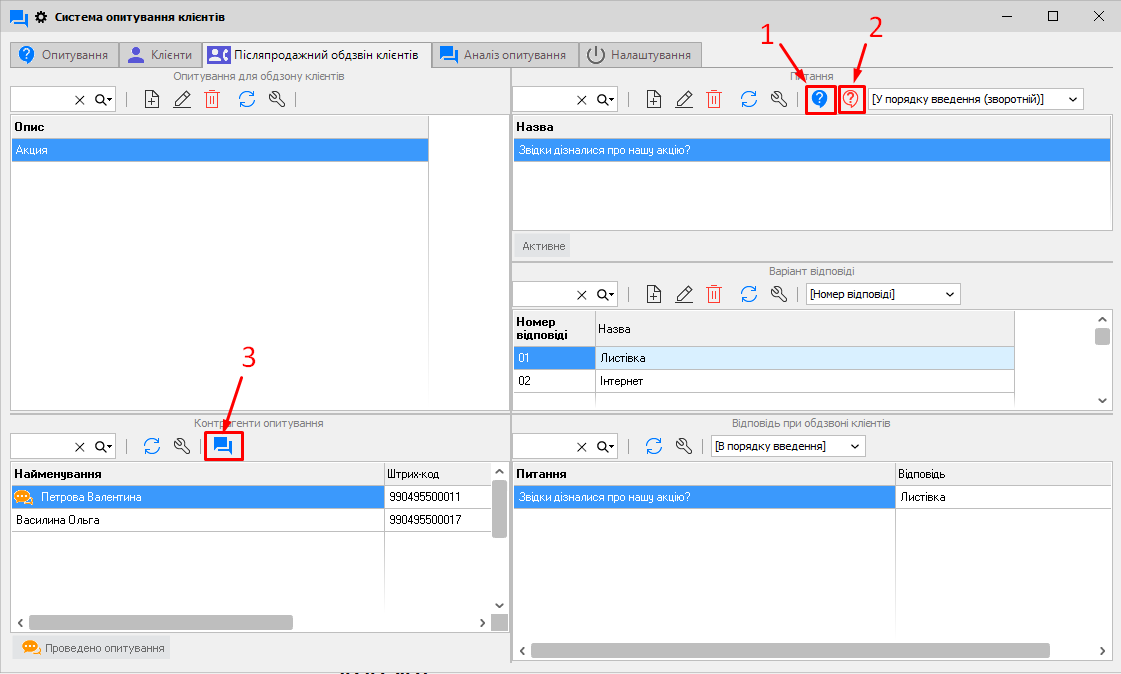Click the red question mark icon in the Питання toolbar
The width and height of the screenshot is (1121, 674).
tap(851, 99)
